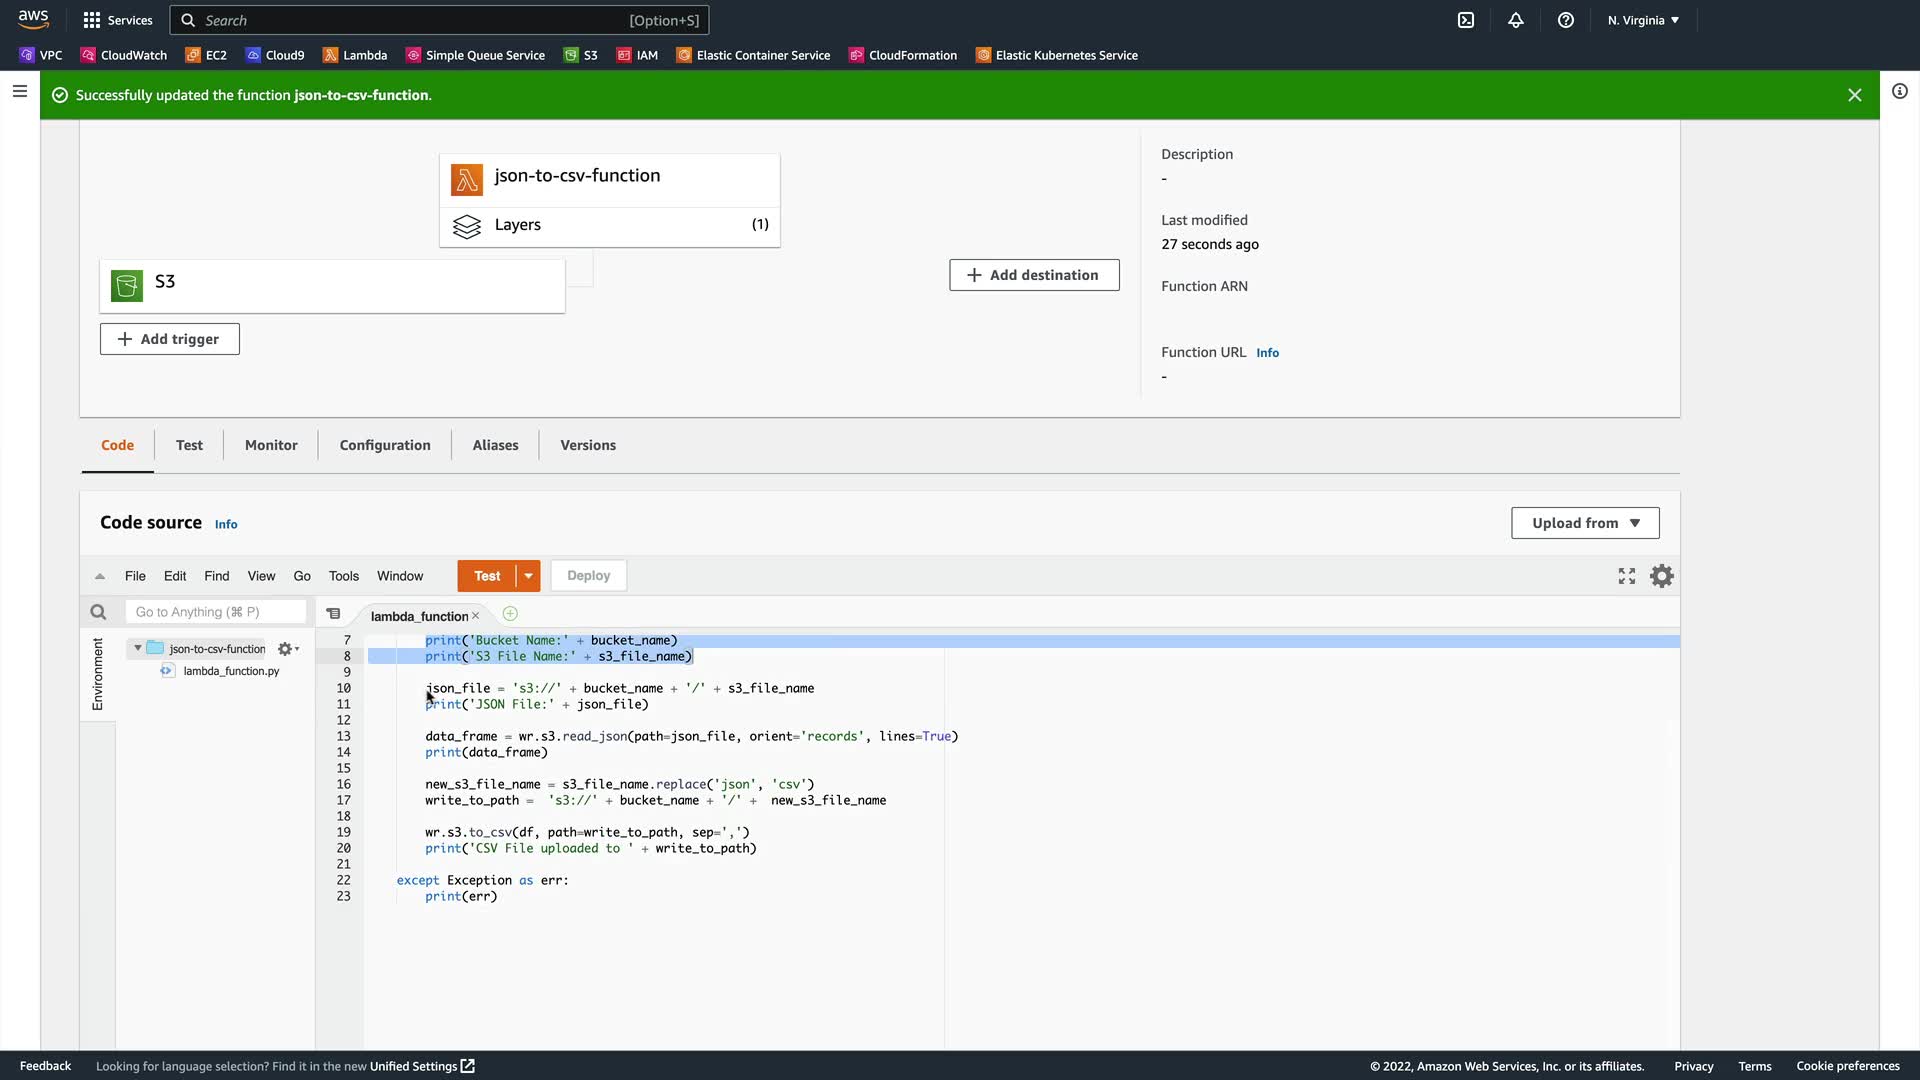Collapse the json-to-csv-function folder
This screenshot has height=1080, width=1920.
(x=138, y=648)
